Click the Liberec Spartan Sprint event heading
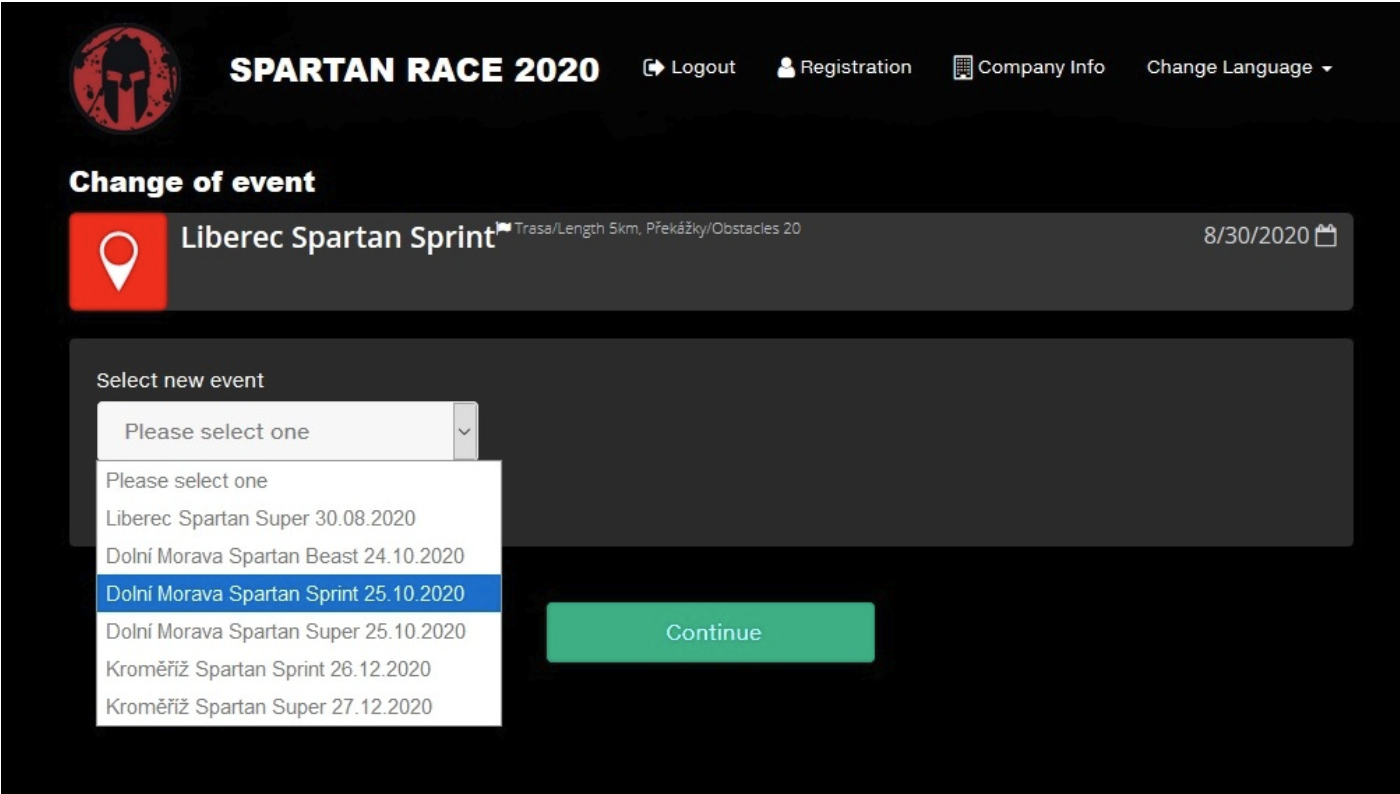 (x=338, y=238)
